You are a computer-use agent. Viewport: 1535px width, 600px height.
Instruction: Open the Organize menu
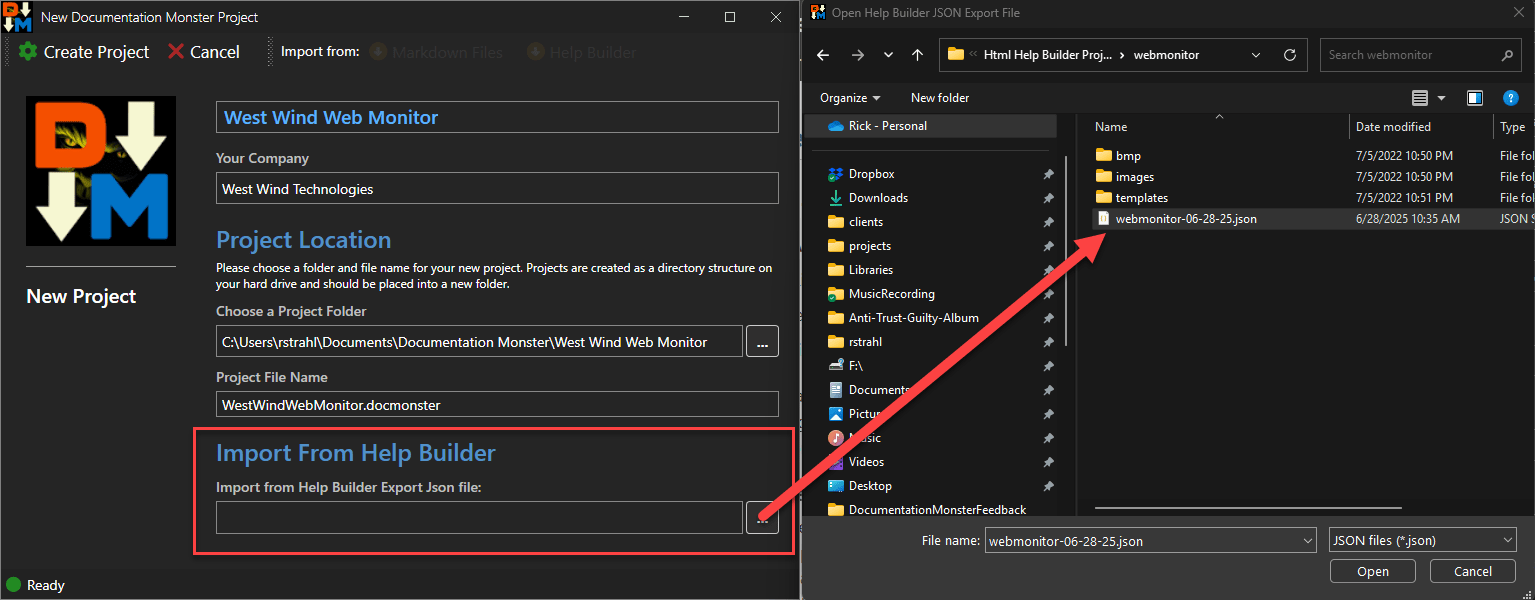point(850,98)
